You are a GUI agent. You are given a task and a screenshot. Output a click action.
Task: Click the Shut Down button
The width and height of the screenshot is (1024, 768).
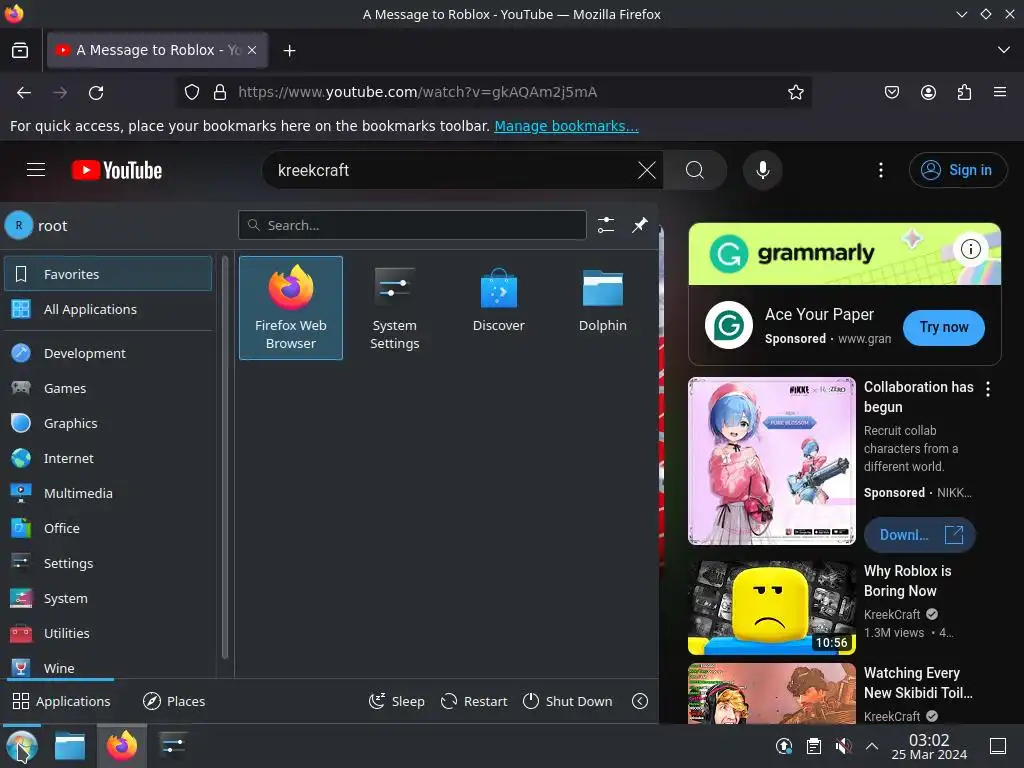point(568,701)
